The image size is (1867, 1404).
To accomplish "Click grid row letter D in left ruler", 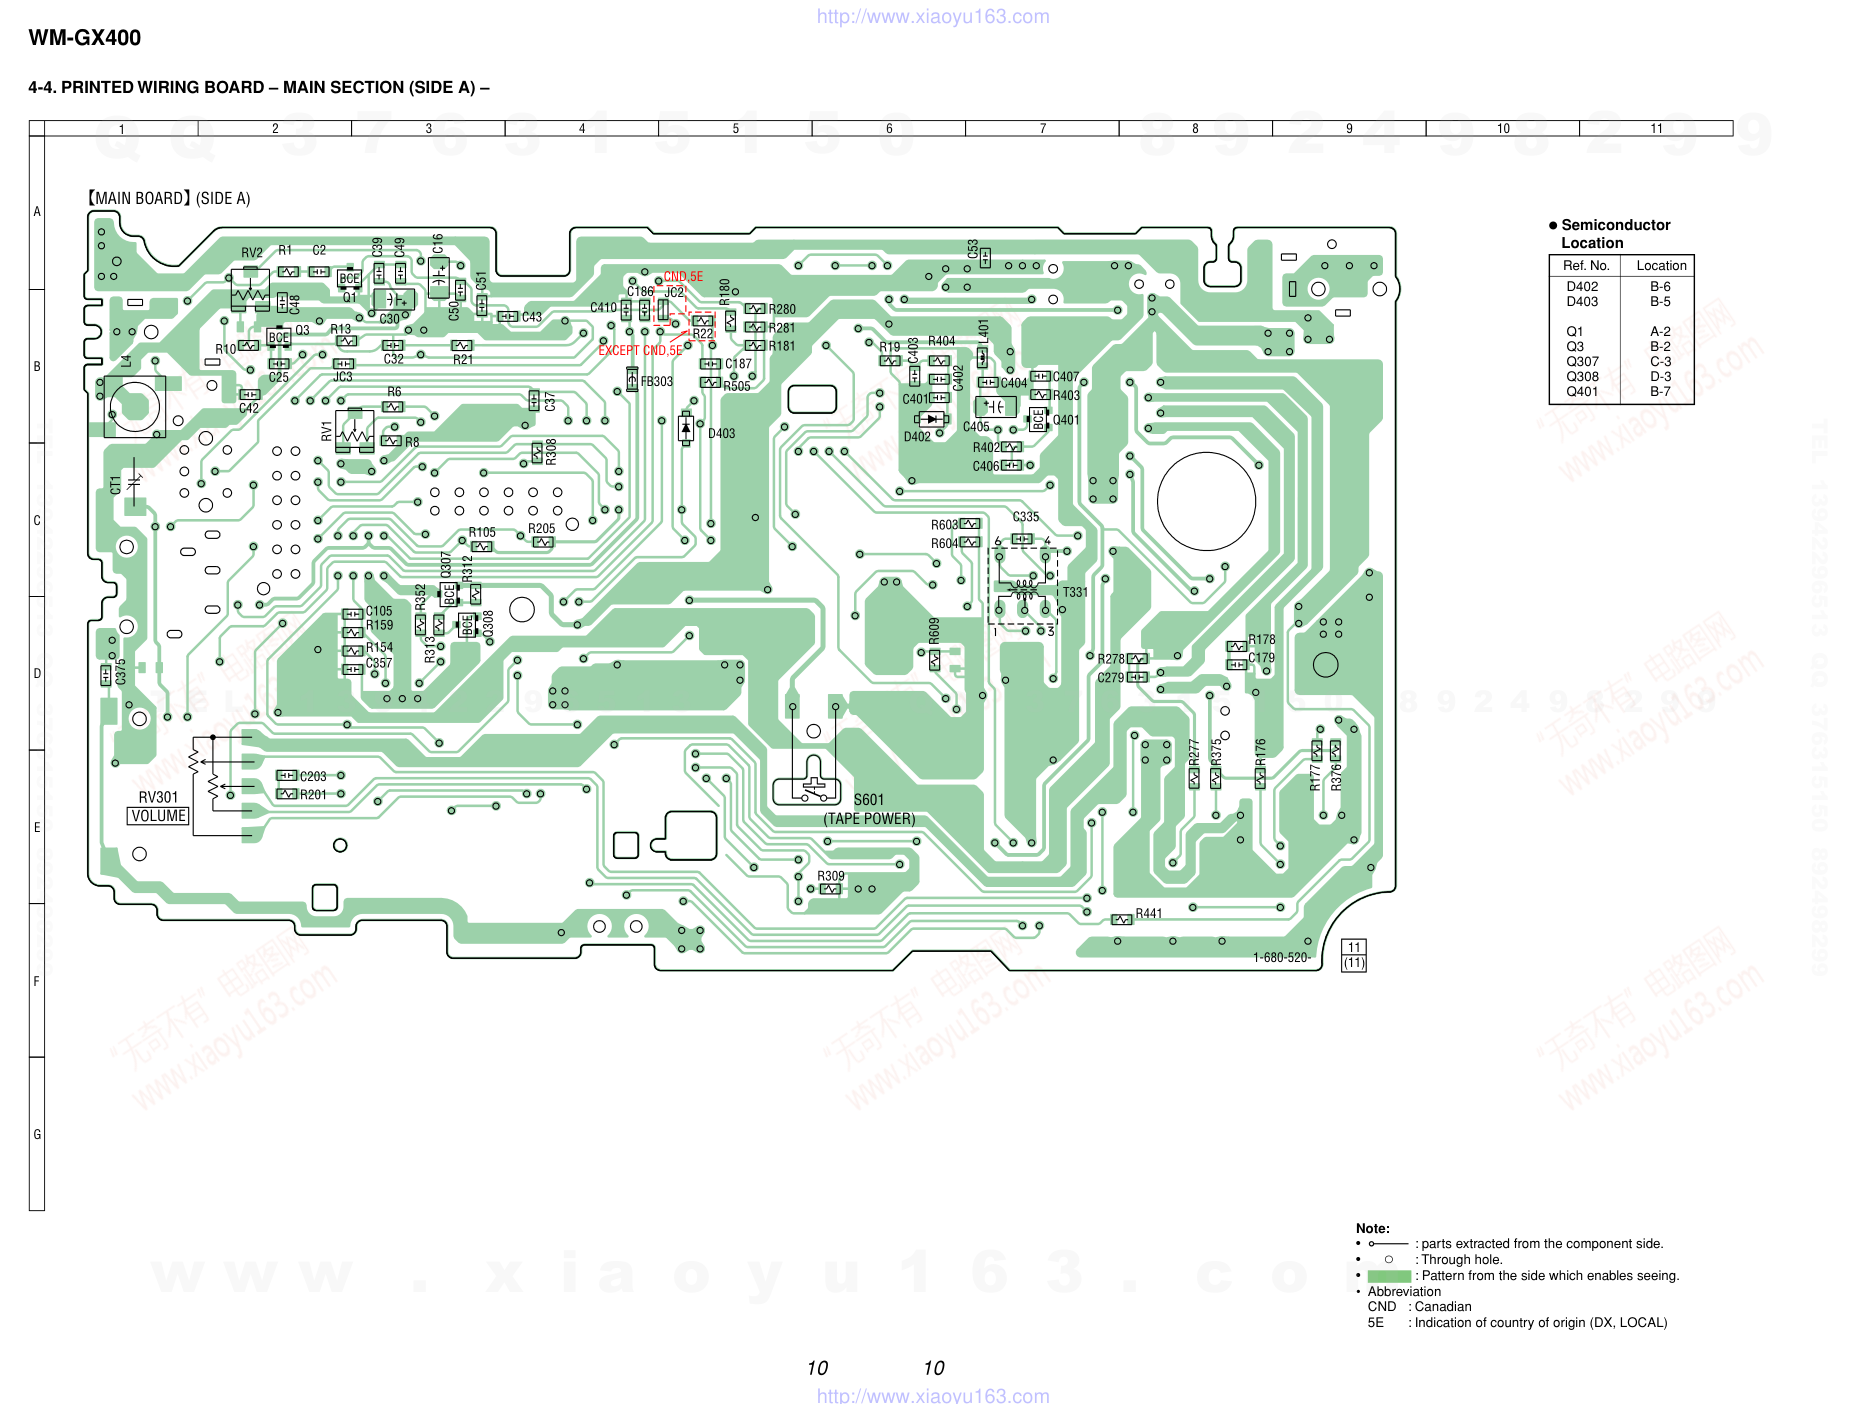I will pyautogui.click(x=37, y=674).
